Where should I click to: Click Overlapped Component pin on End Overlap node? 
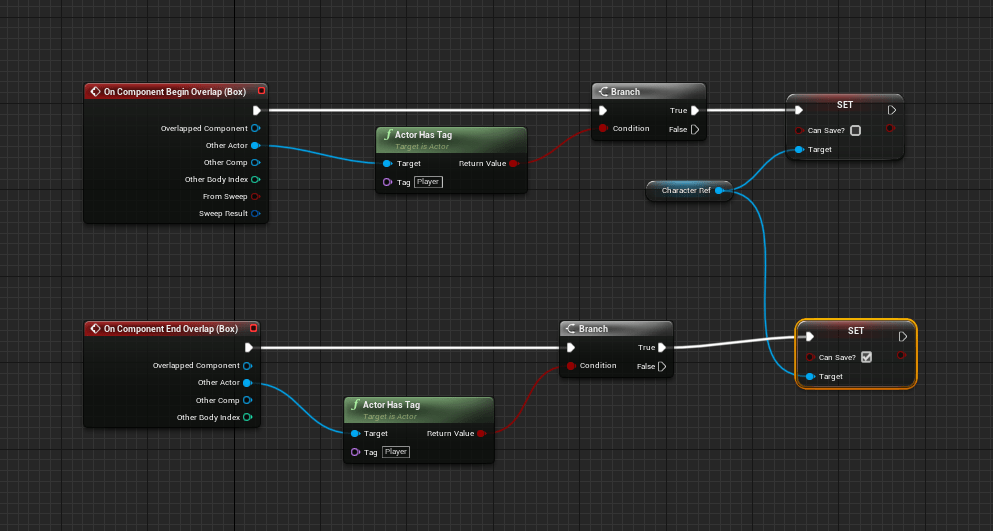point(248,366)
